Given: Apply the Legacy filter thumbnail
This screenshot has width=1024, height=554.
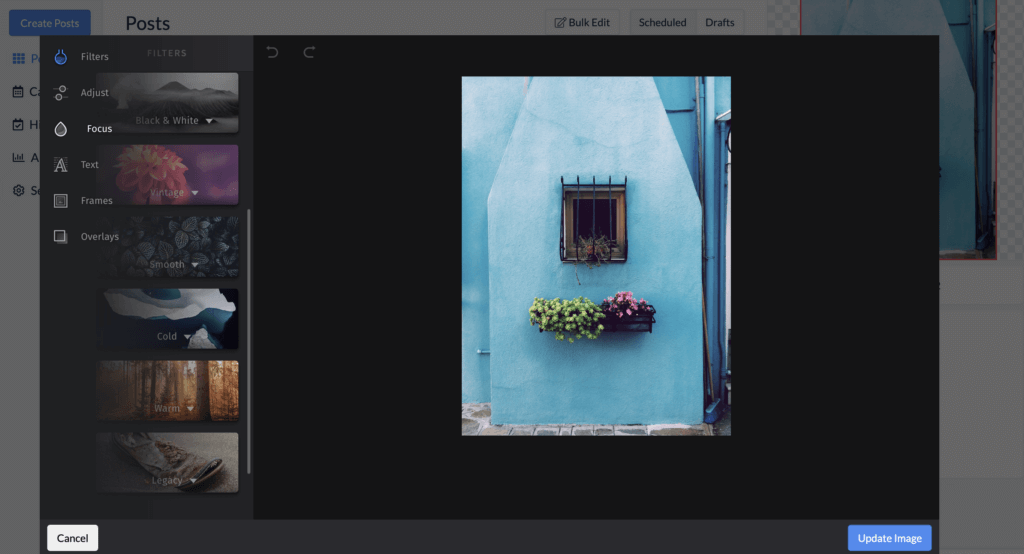Looking at the screenshot, I should click(167, 462).
